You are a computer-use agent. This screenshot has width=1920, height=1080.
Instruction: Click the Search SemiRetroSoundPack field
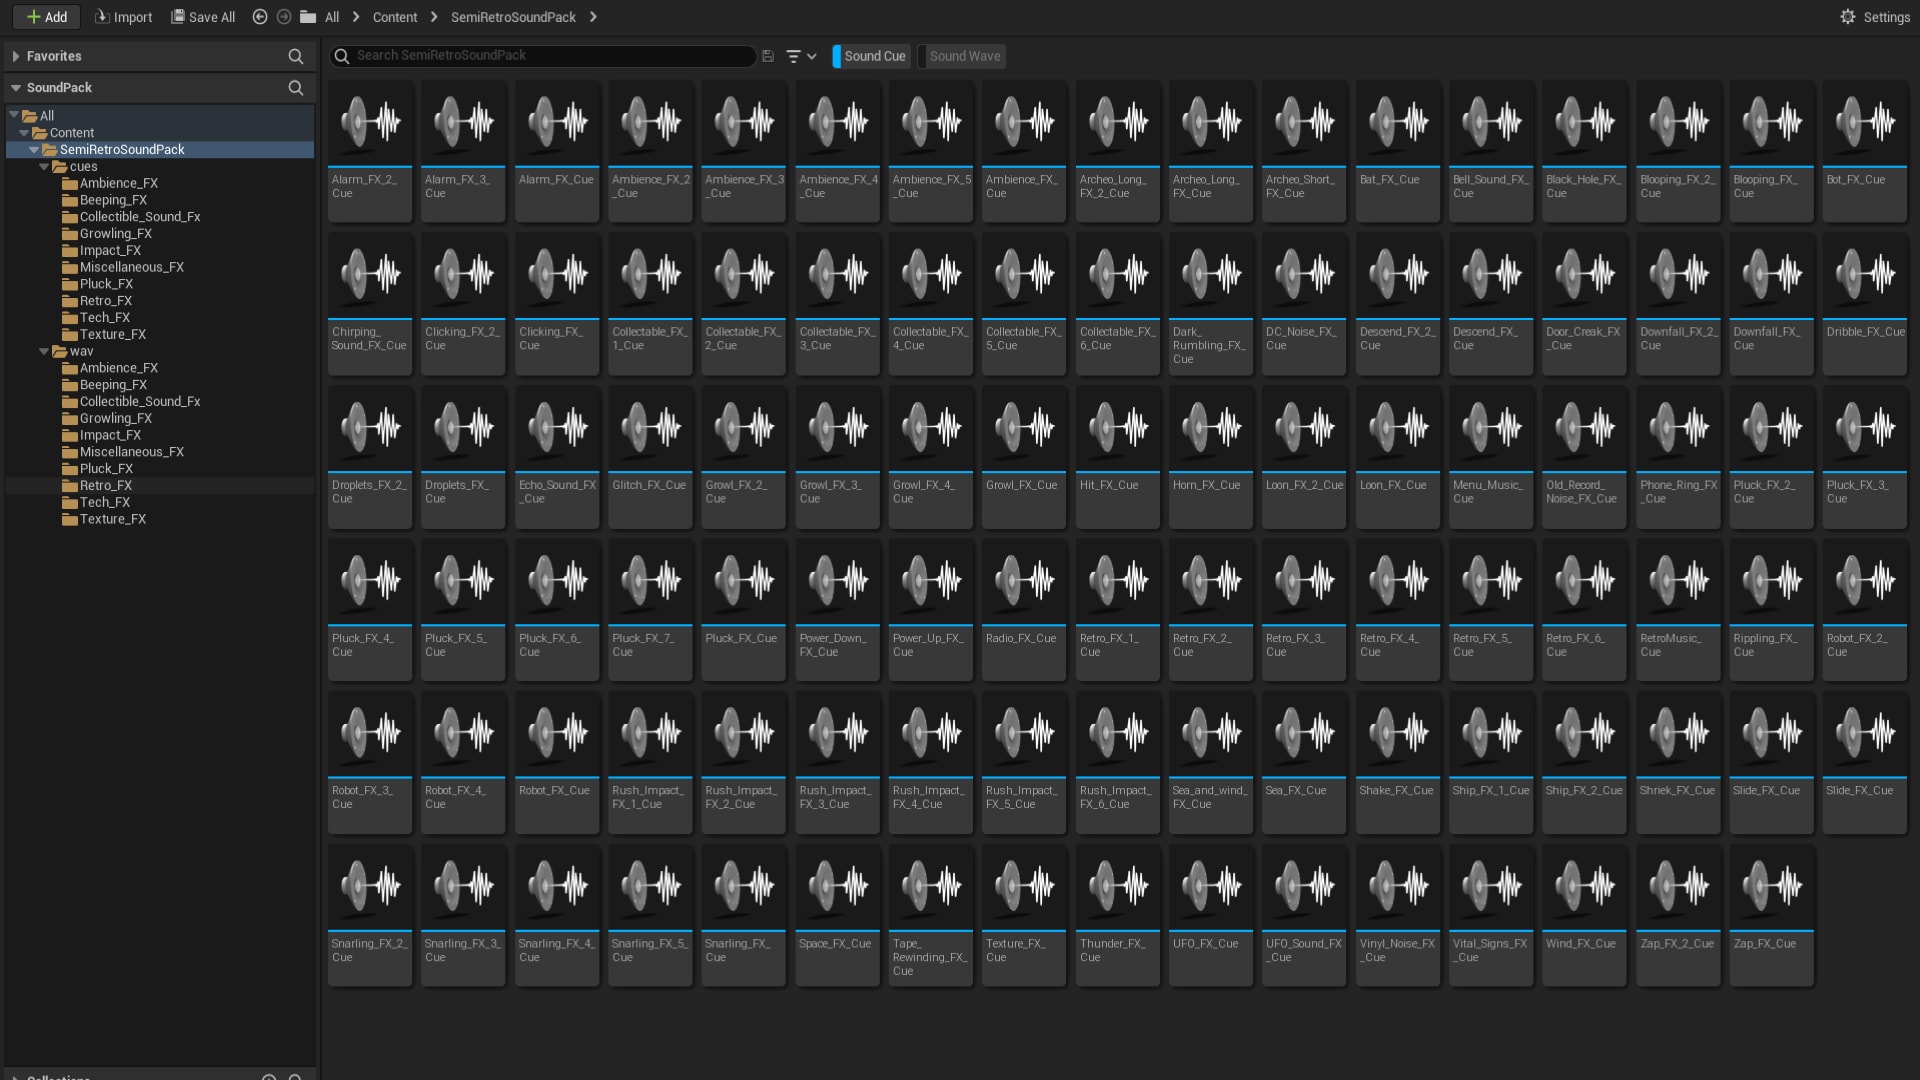click(x=550, y=56)
